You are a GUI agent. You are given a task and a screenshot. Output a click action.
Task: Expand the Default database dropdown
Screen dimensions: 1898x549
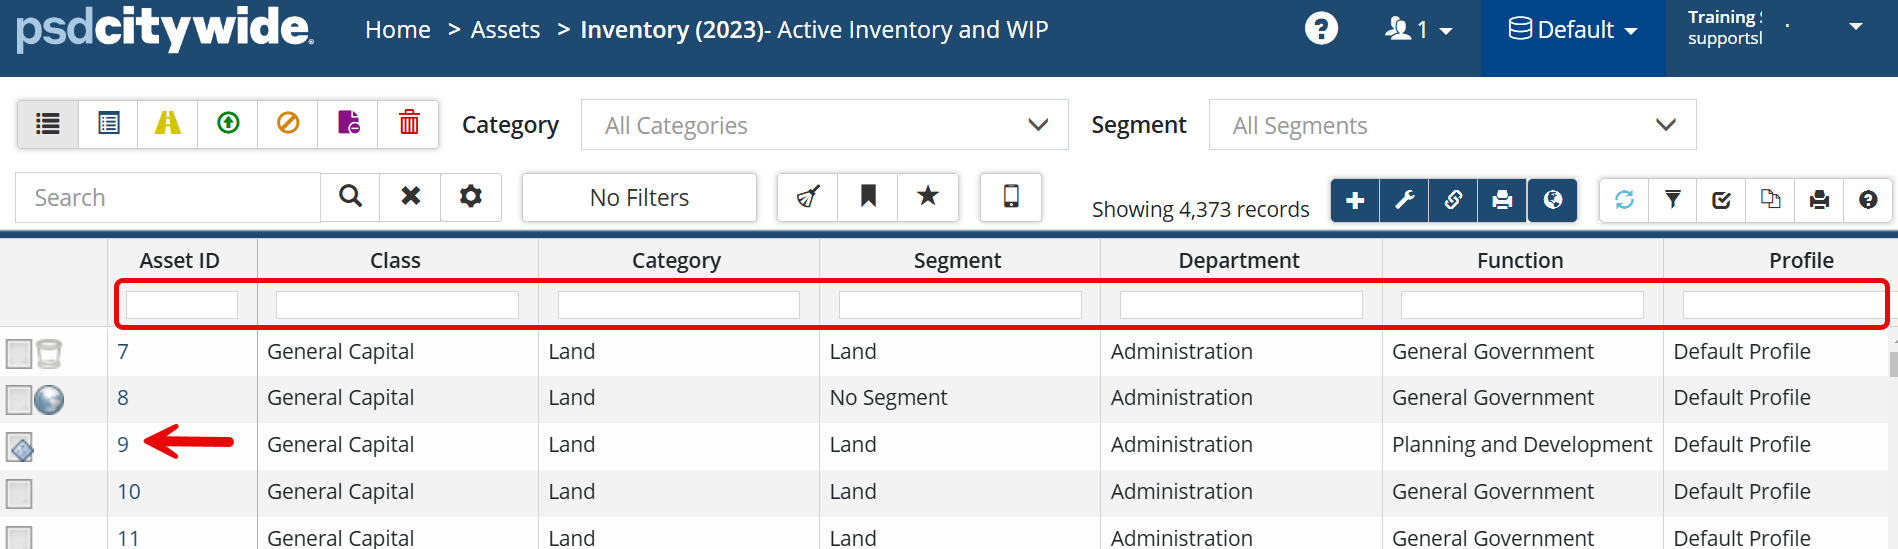coord(1573,30)
